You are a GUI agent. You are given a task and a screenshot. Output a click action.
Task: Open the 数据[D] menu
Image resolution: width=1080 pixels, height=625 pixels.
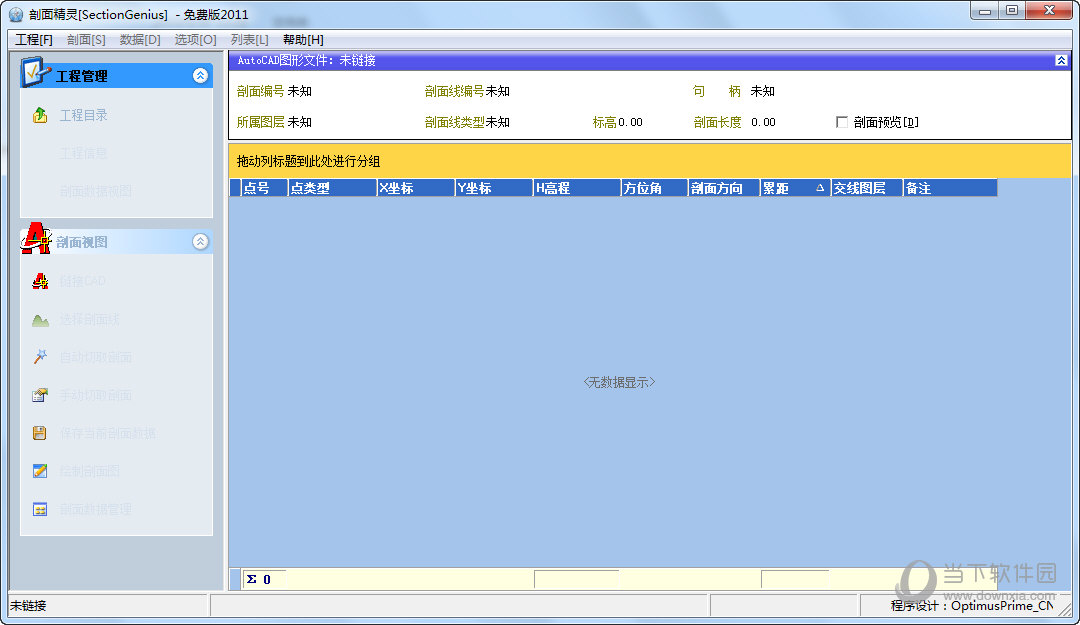point(140,40)
